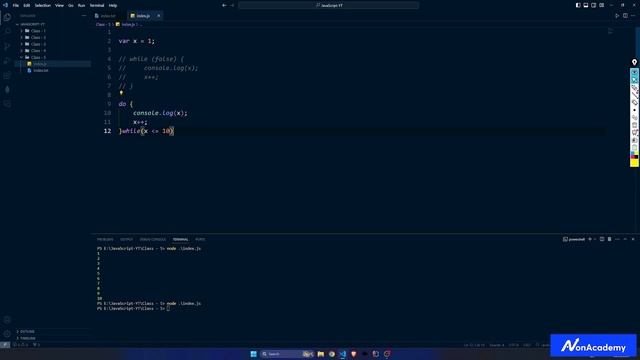Select index.txt in Explorer tree
640x360 pixels.
(x=40, y=71)
